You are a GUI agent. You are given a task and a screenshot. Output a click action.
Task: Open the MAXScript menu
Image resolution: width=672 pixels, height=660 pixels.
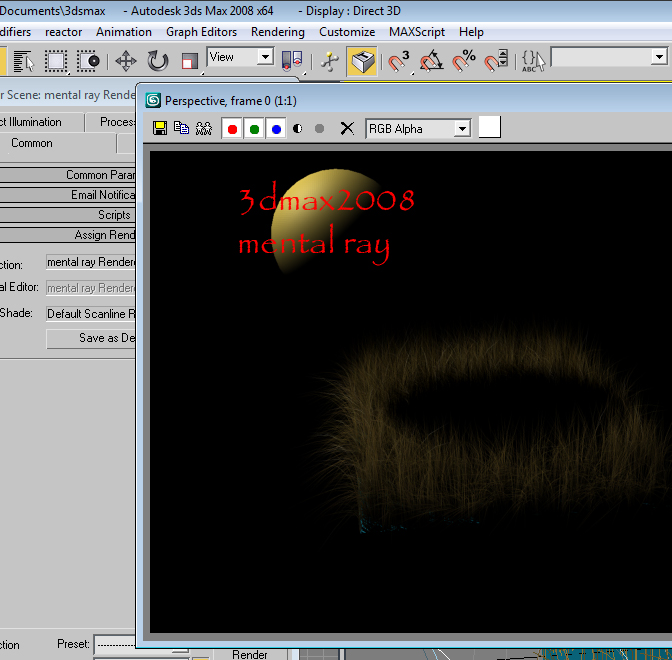coord(417,32)
